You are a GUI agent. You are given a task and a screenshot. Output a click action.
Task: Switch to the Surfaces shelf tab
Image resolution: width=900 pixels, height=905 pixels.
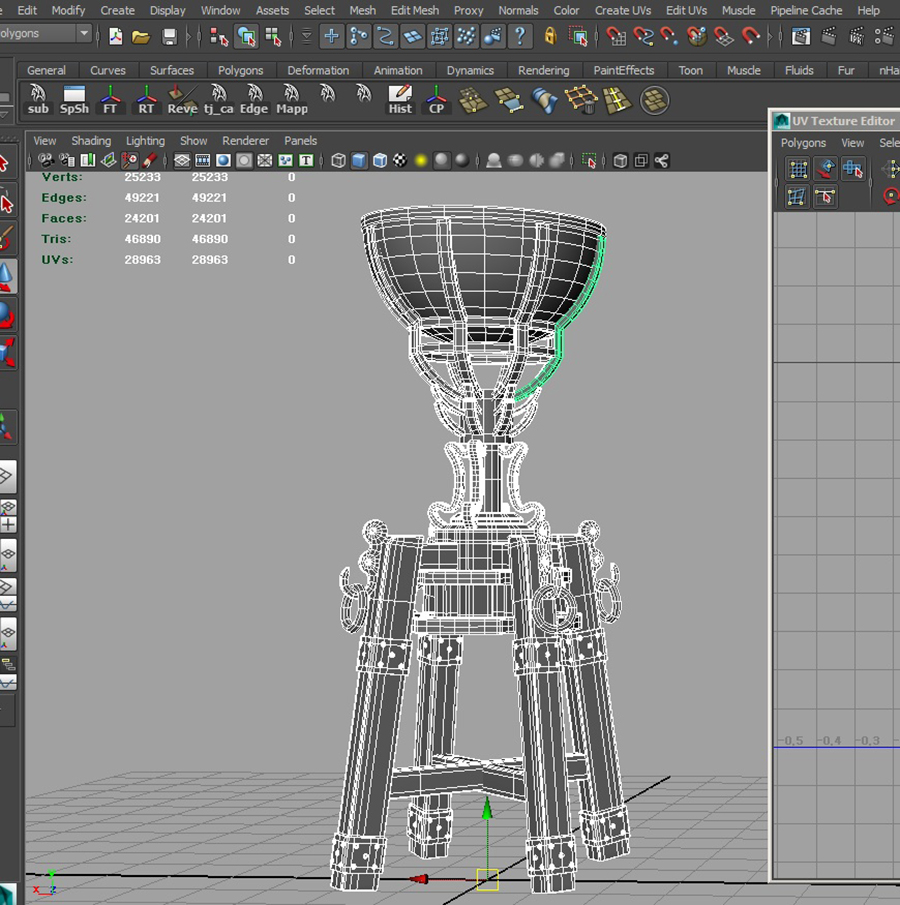click(x=171, y=70)
